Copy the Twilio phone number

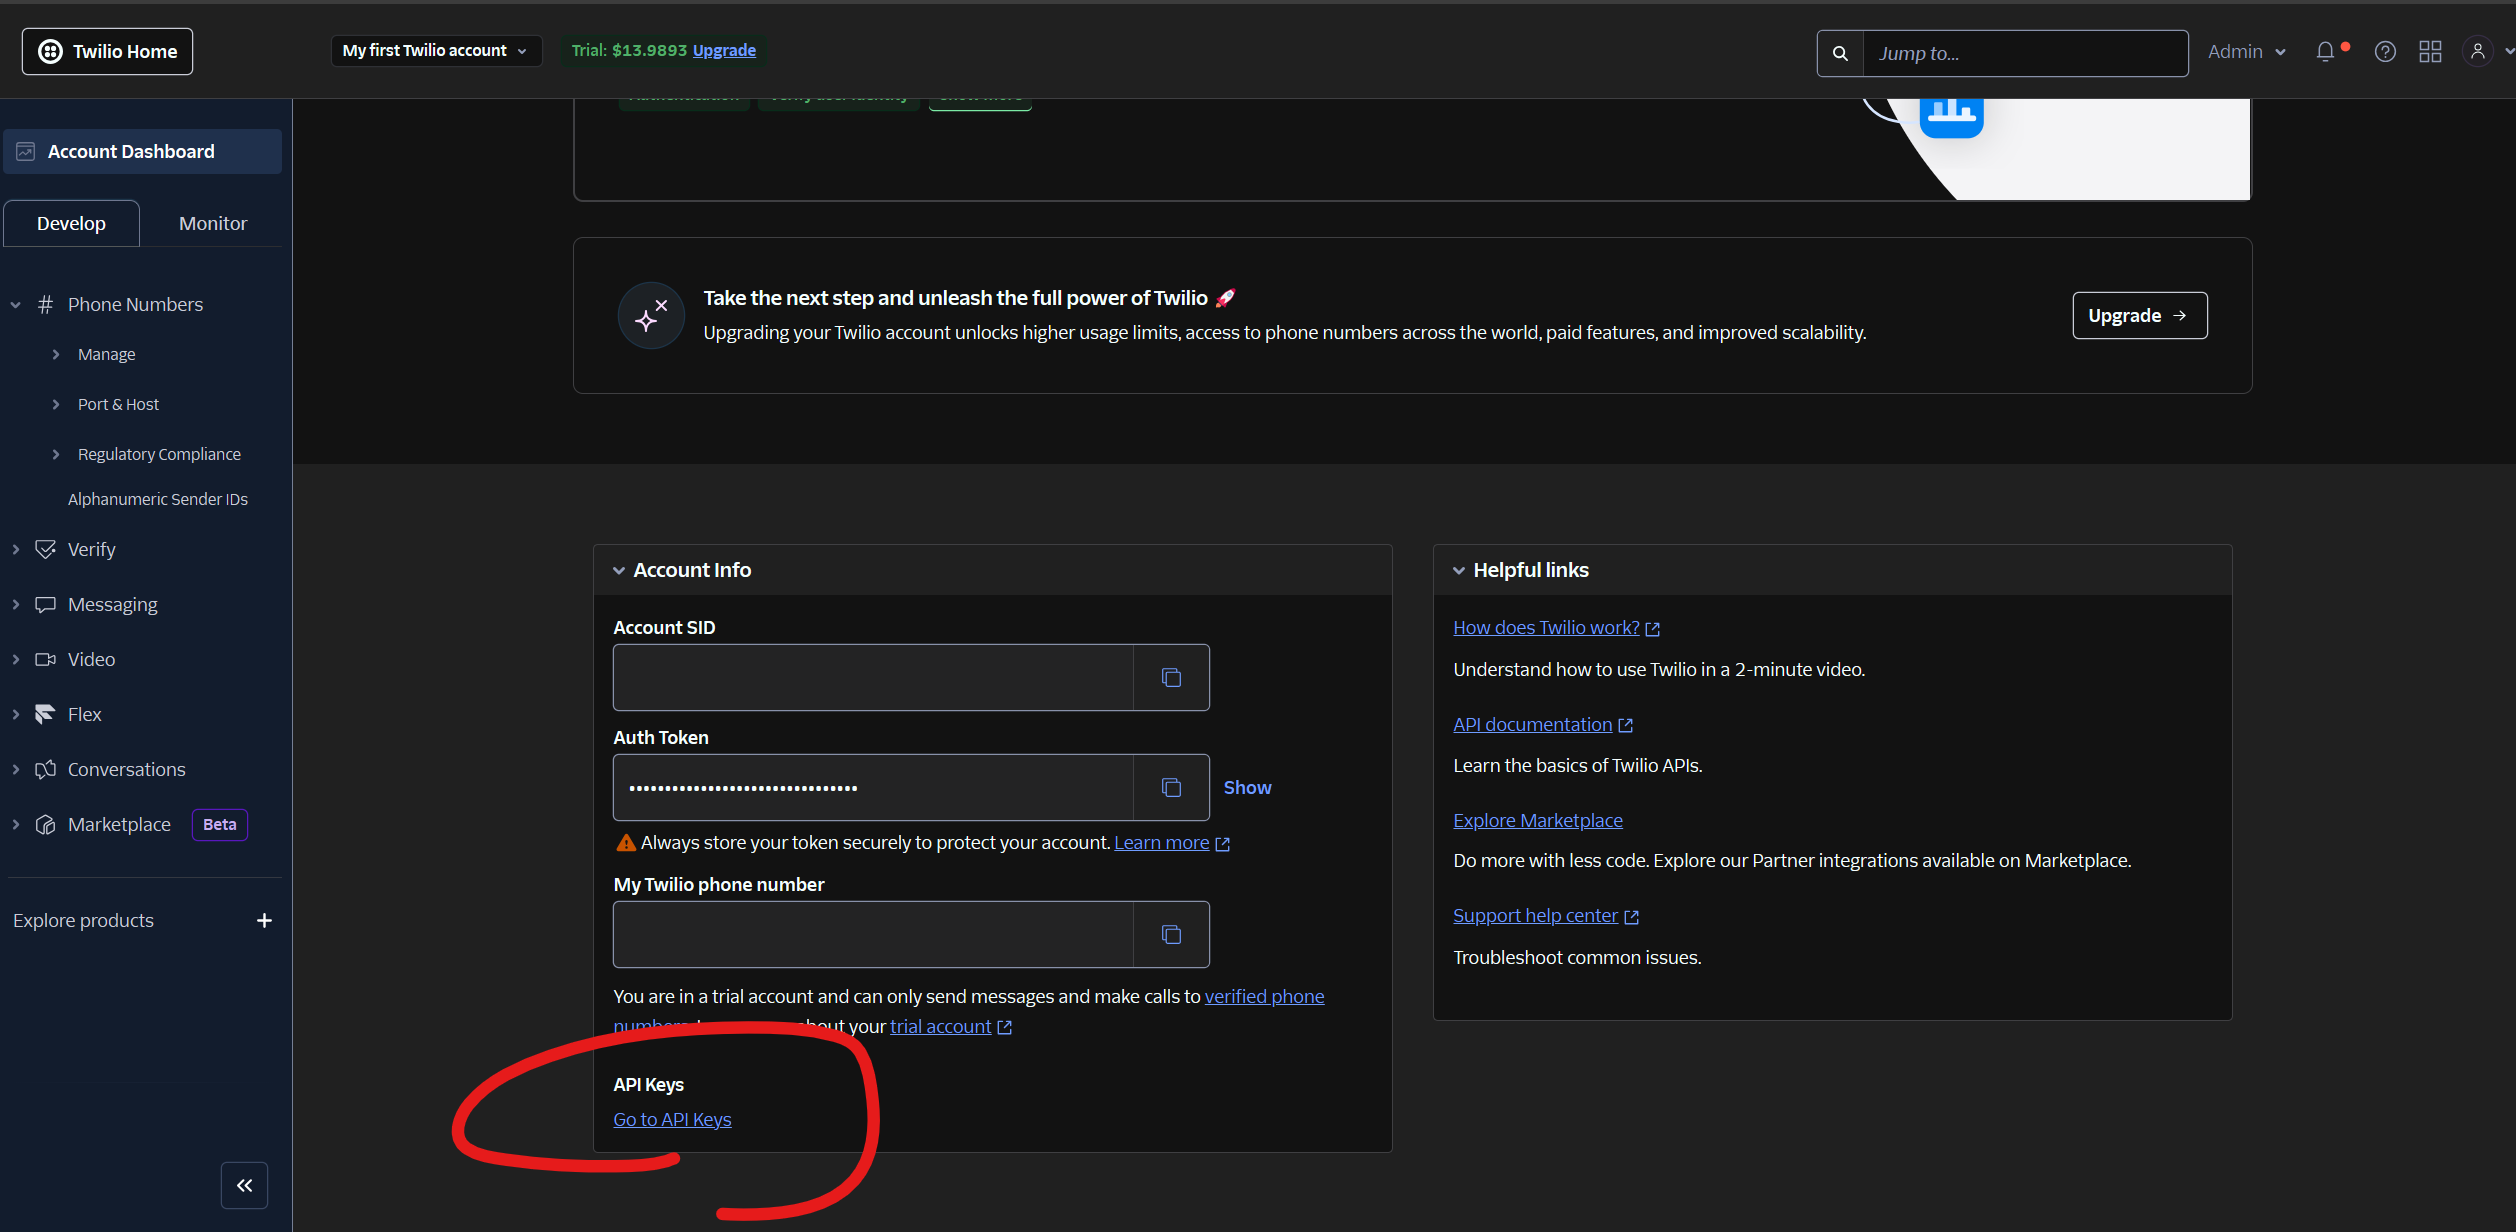pyautogui.click(x=1171, y=935)
